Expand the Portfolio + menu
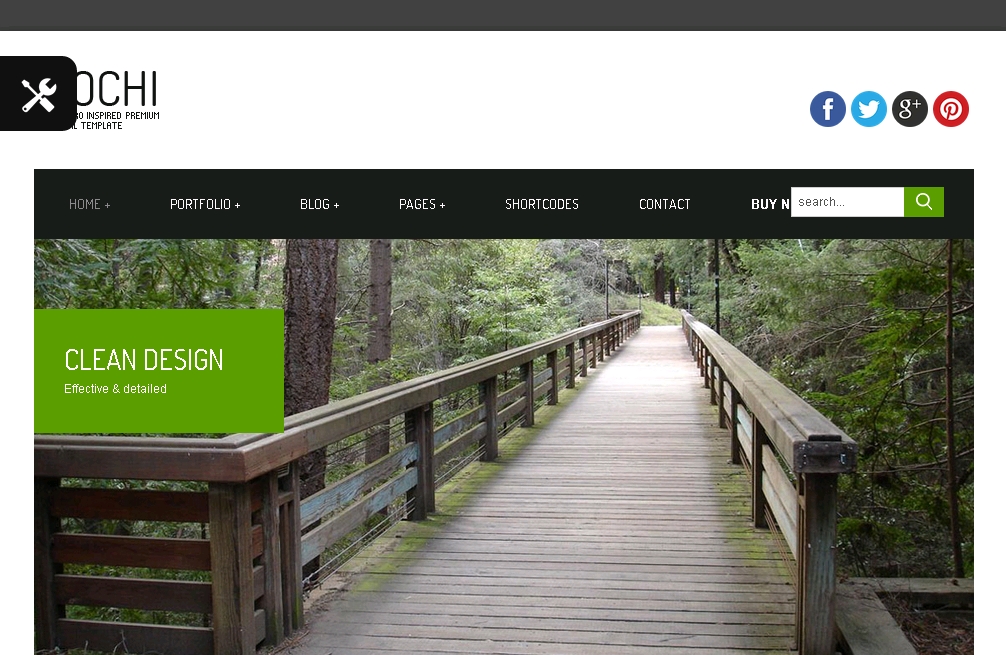Screen dimensions: 1006x655 click(x=205, y=204)
